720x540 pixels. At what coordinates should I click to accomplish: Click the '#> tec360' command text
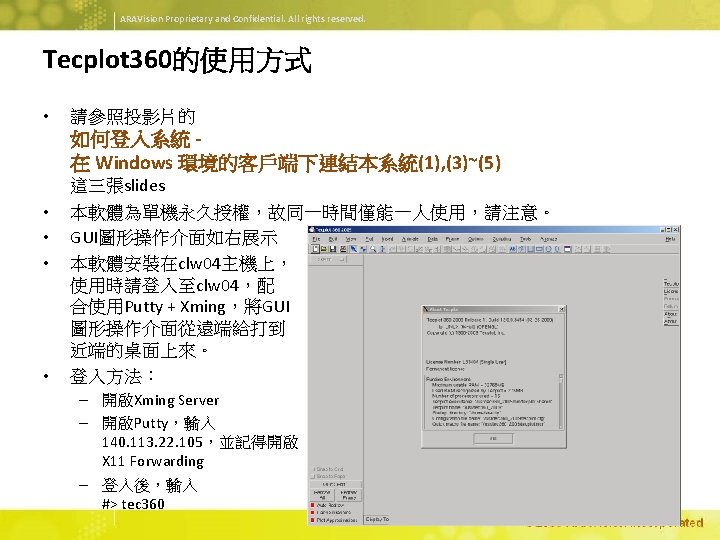point(133,504)
